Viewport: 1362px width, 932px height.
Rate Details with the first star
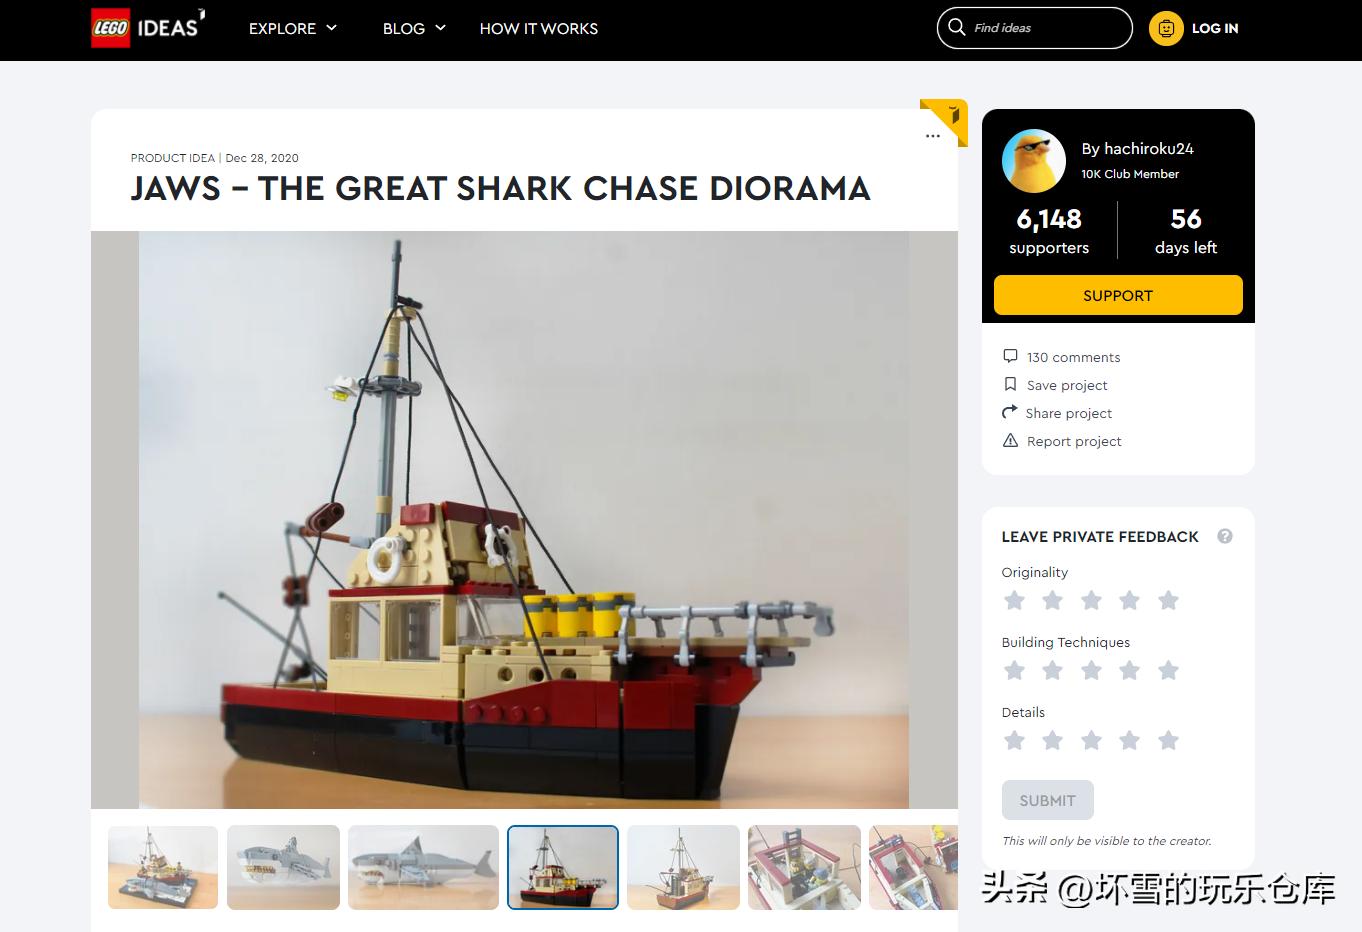[1014, 740]
